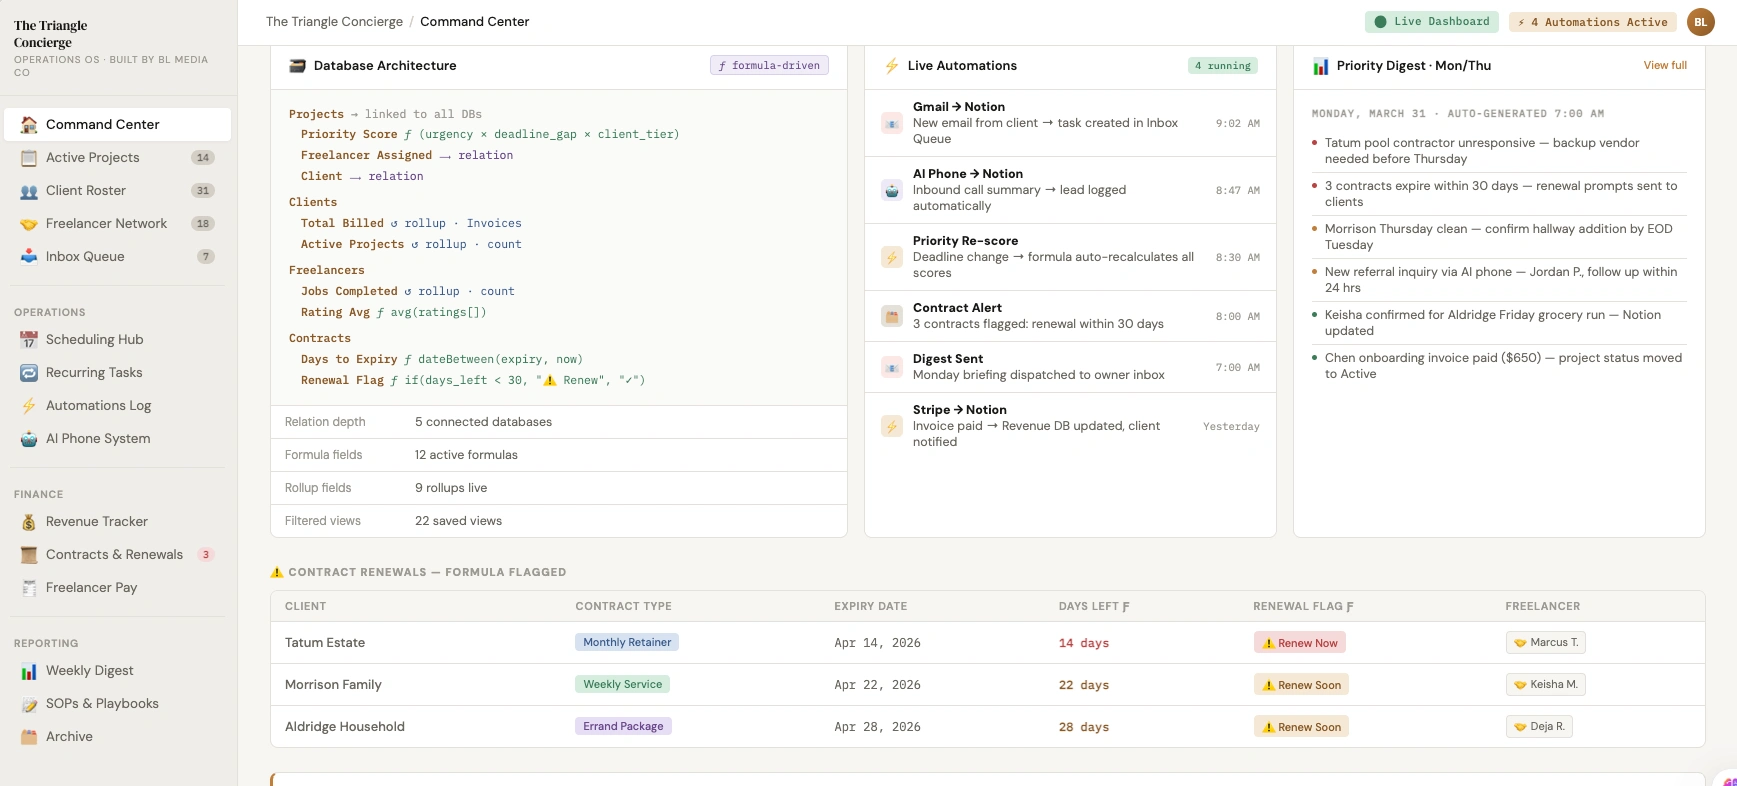Image resolution: width=1737 pixels, height=786 pixels.
Task: Click the Archive box icon in sidebar
Action: pyautogui.click(x=29, y=737)
